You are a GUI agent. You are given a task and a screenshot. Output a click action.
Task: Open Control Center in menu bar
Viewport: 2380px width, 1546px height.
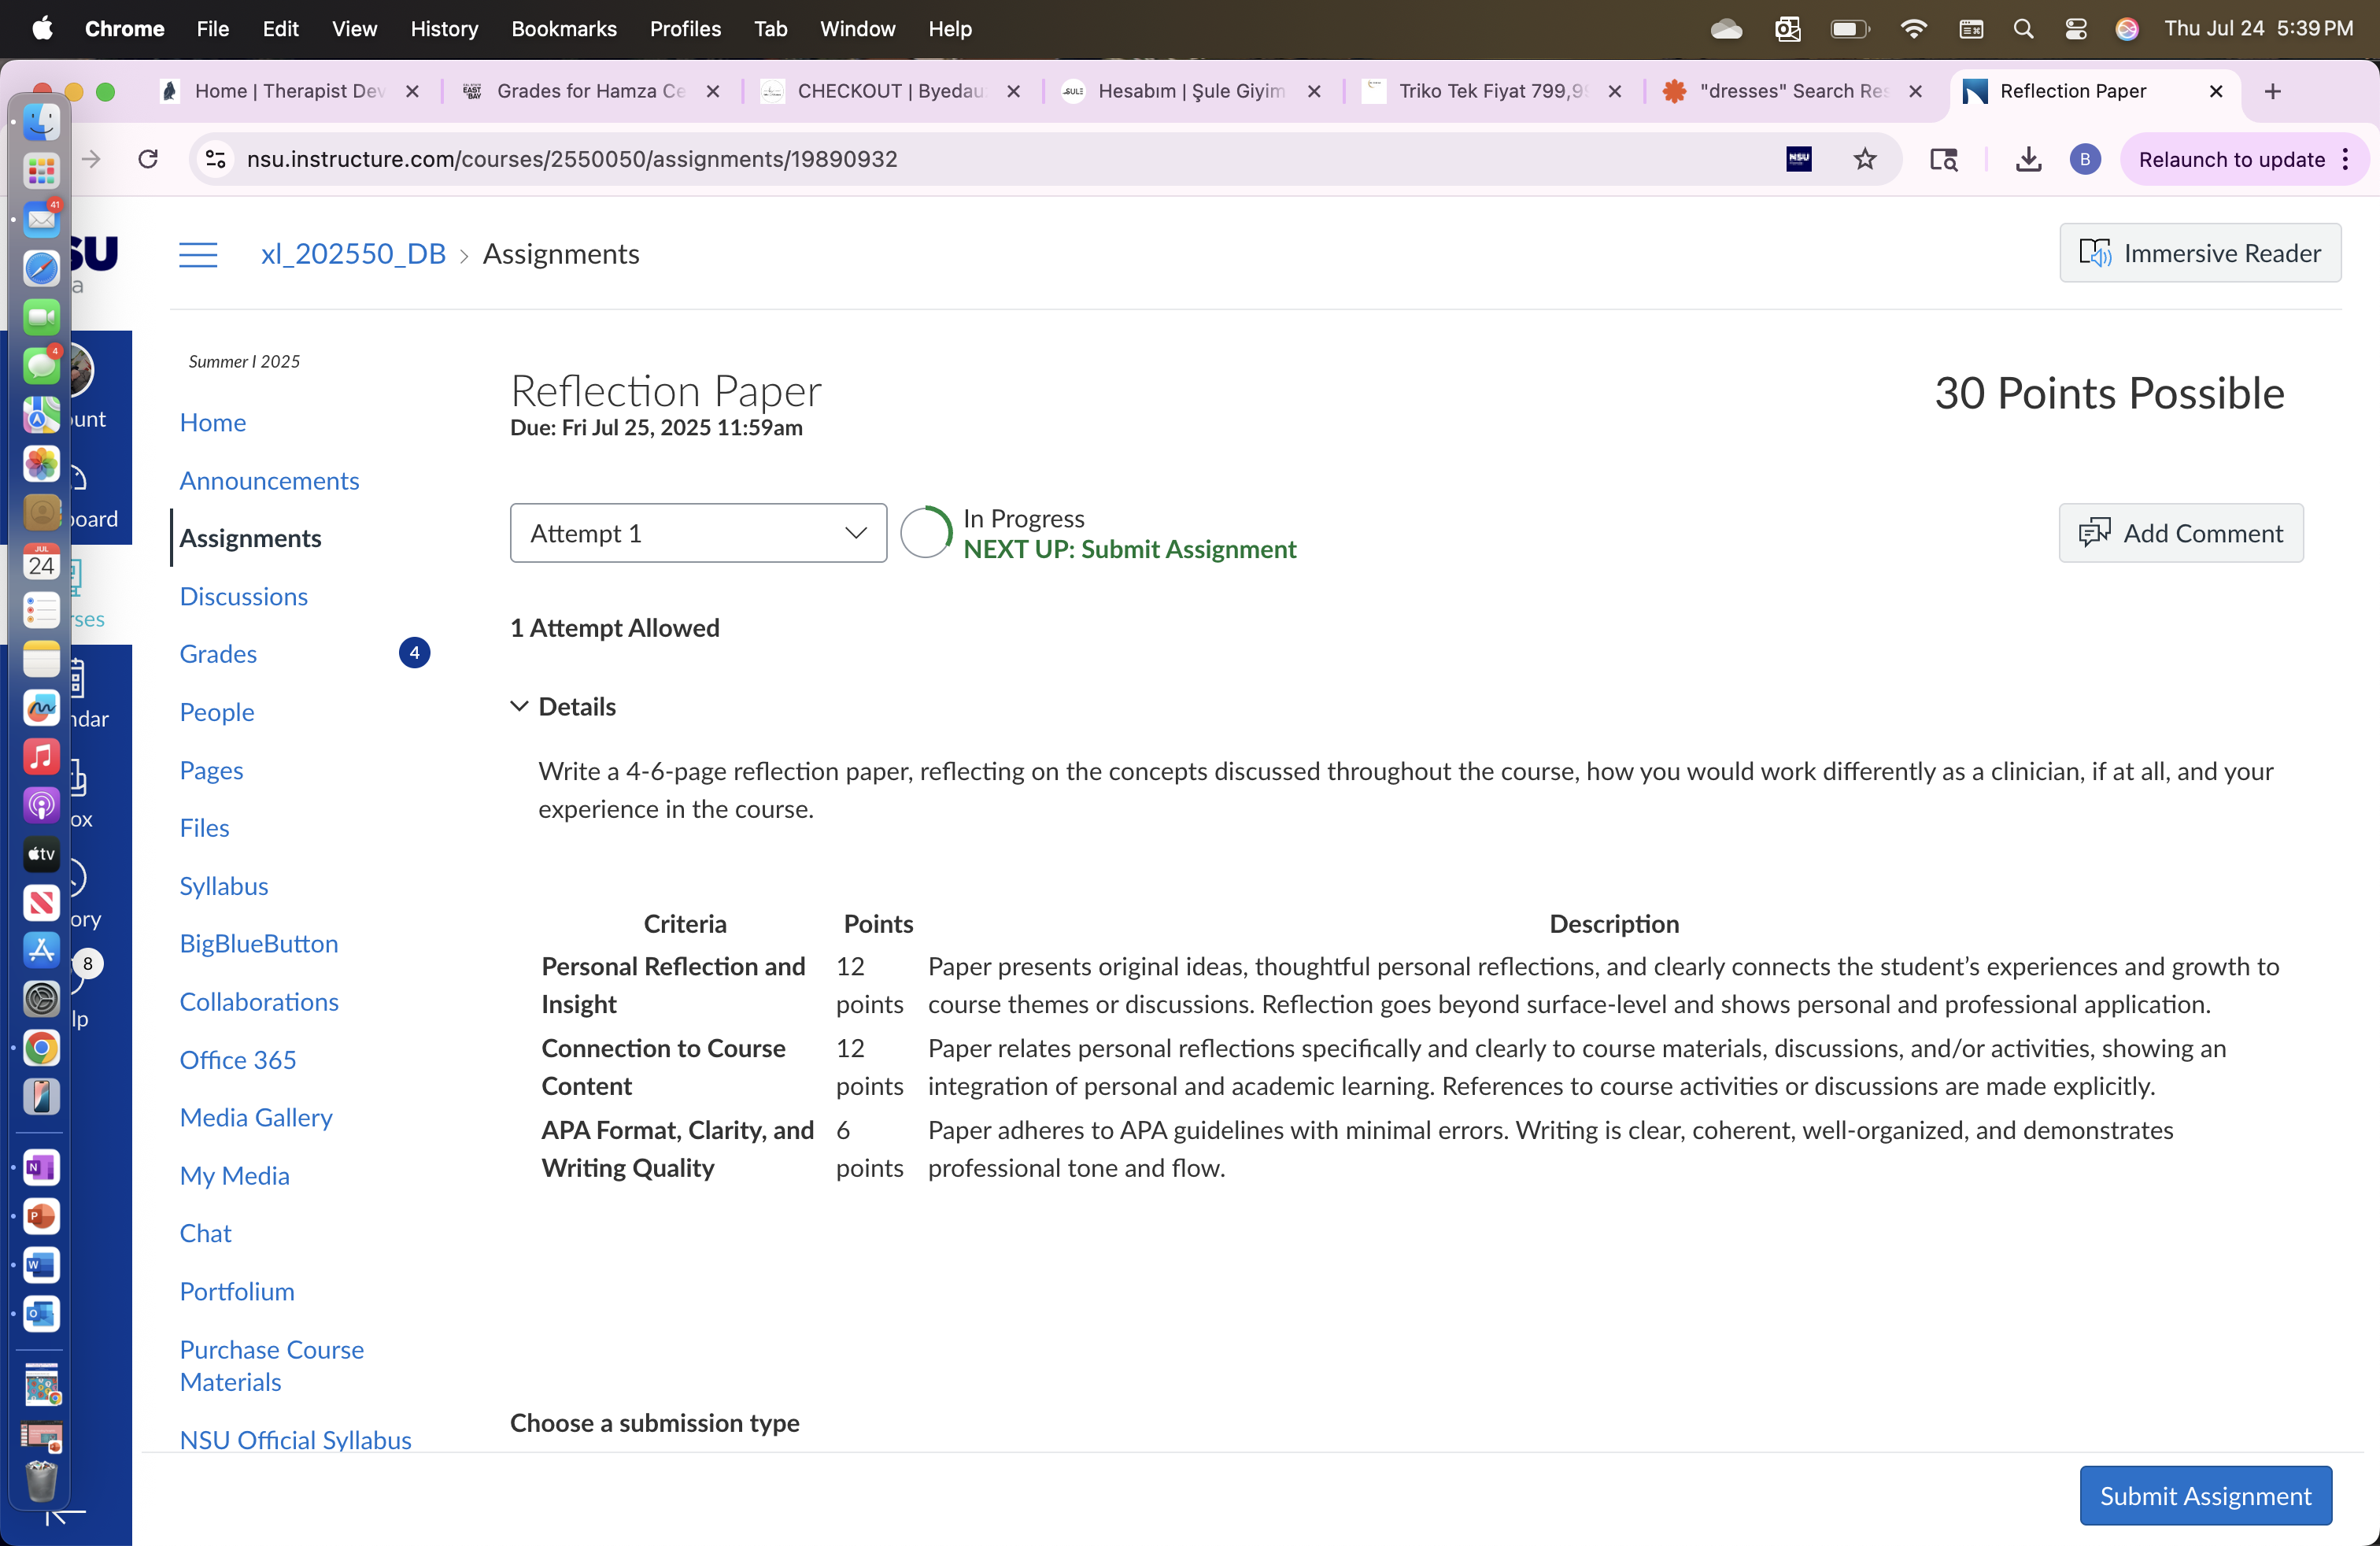click(x=2075, y=29)
